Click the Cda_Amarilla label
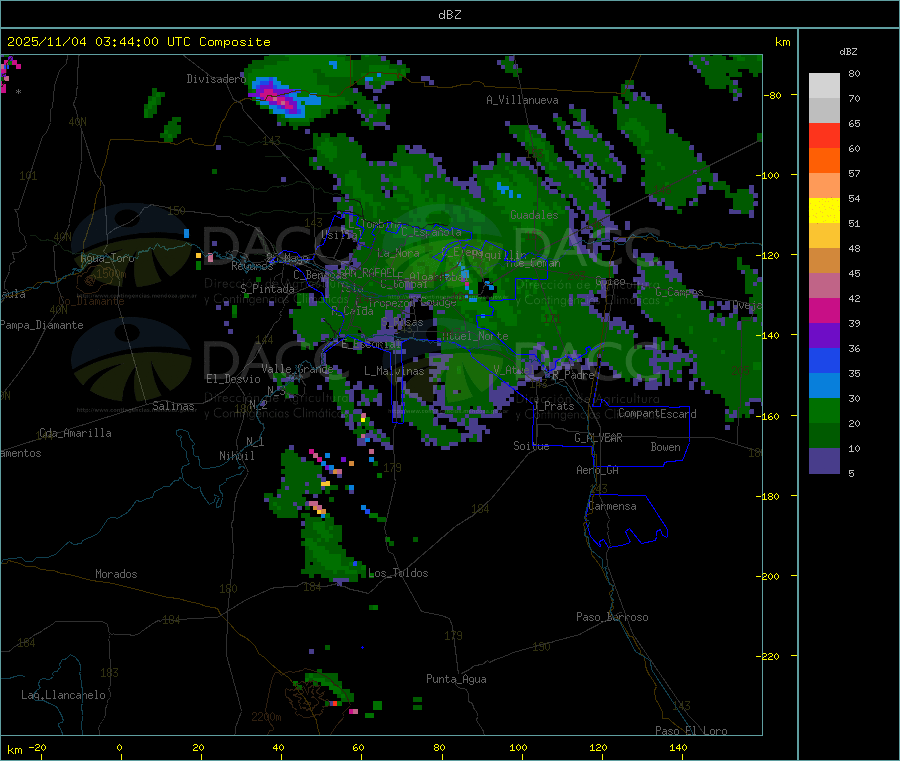The width and height of the screenshot is (900, 761). 75,433
